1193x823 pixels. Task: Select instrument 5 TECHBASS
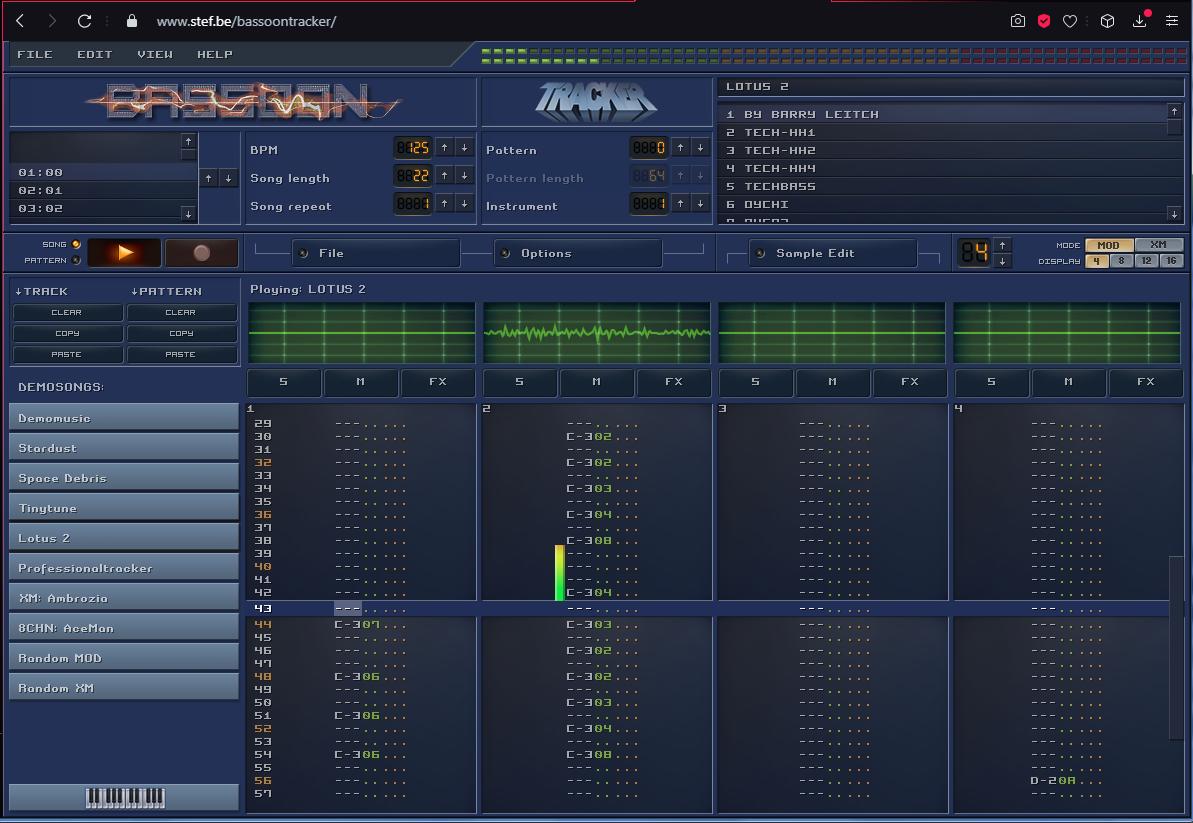(x=942, y=186)
